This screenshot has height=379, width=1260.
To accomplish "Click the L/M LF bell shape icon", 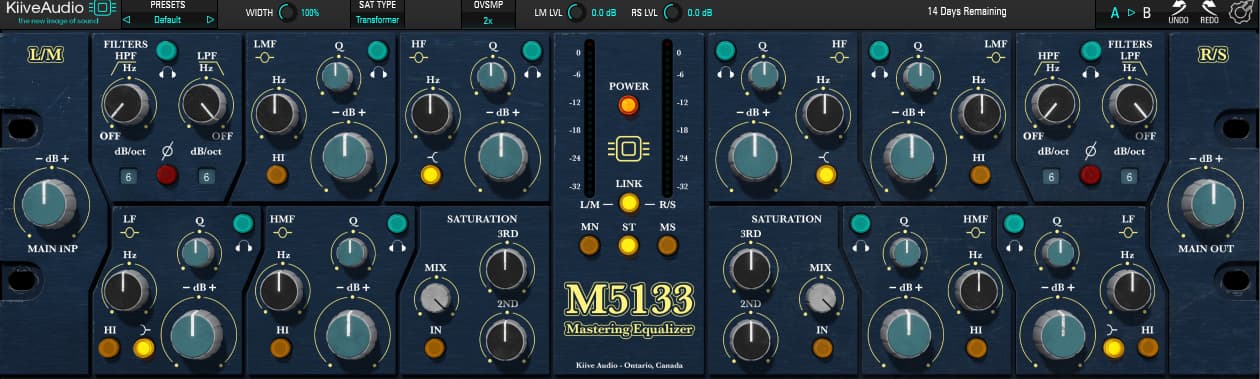I will point(130,231).
